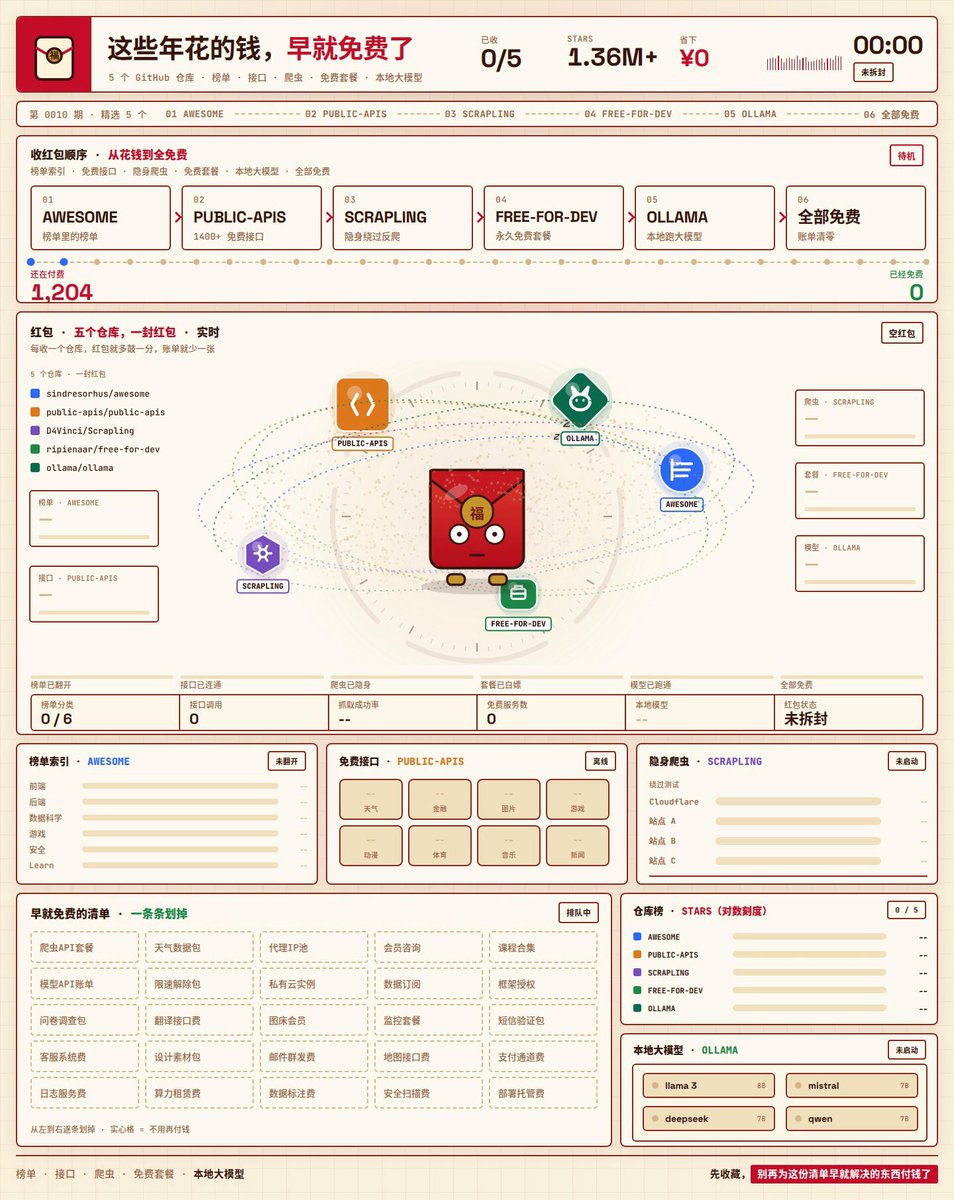954x1200 pixels.
Task: Click the 音乐 API tile
Action: pos(508,846)
